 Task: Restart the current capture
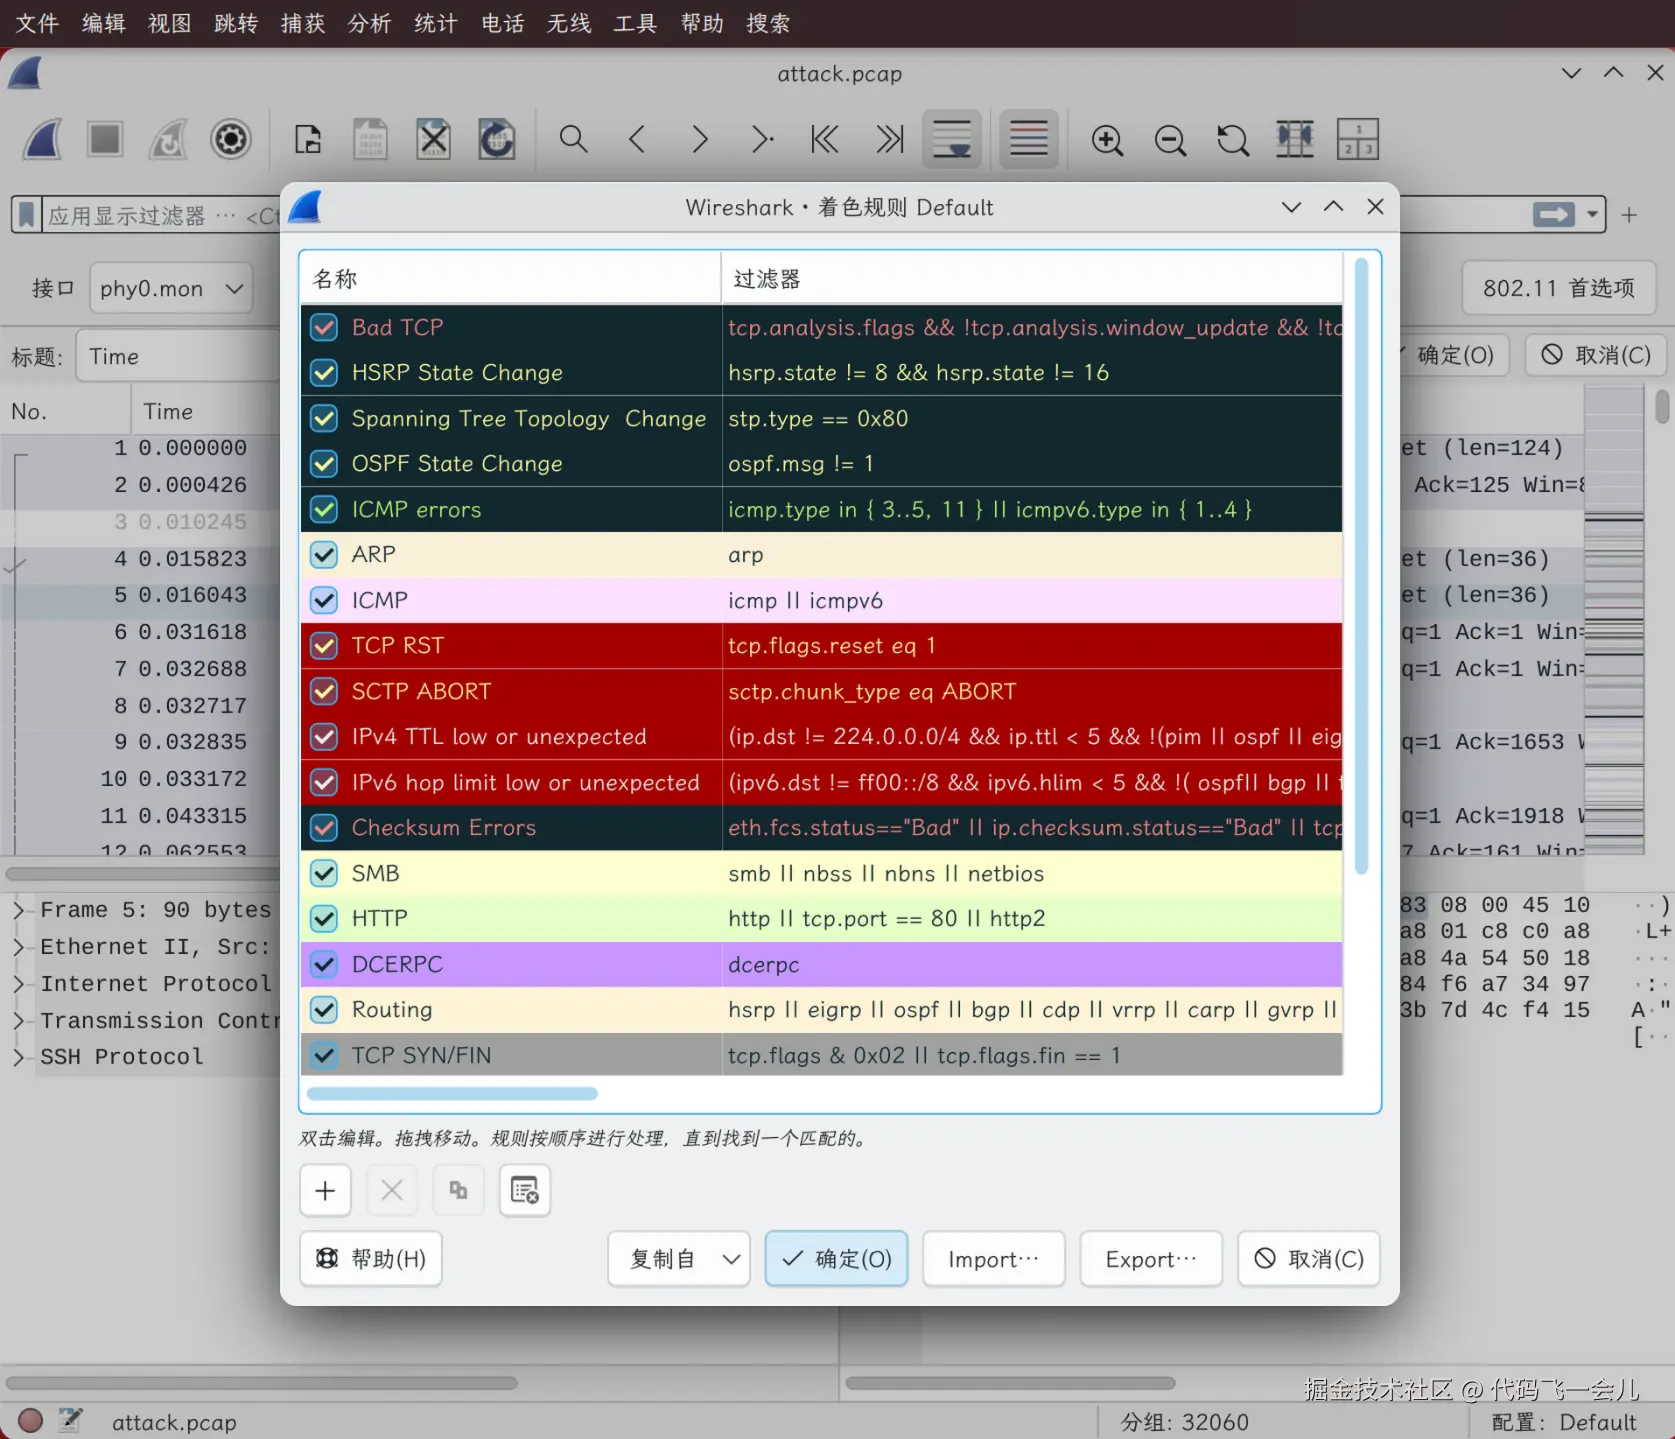(x=168, y=140)
